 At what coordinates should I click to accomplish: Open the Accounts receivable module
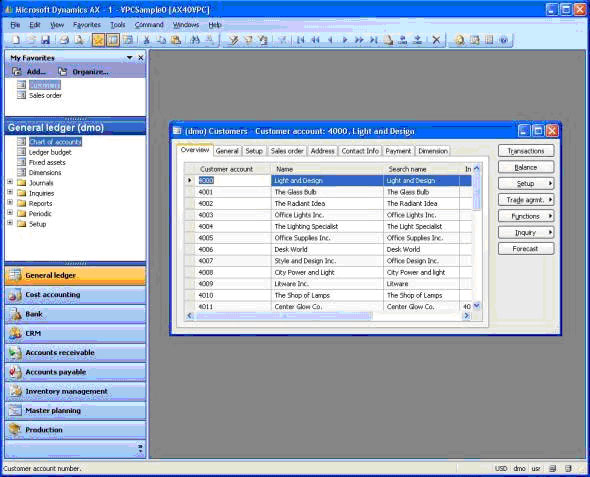75,352
